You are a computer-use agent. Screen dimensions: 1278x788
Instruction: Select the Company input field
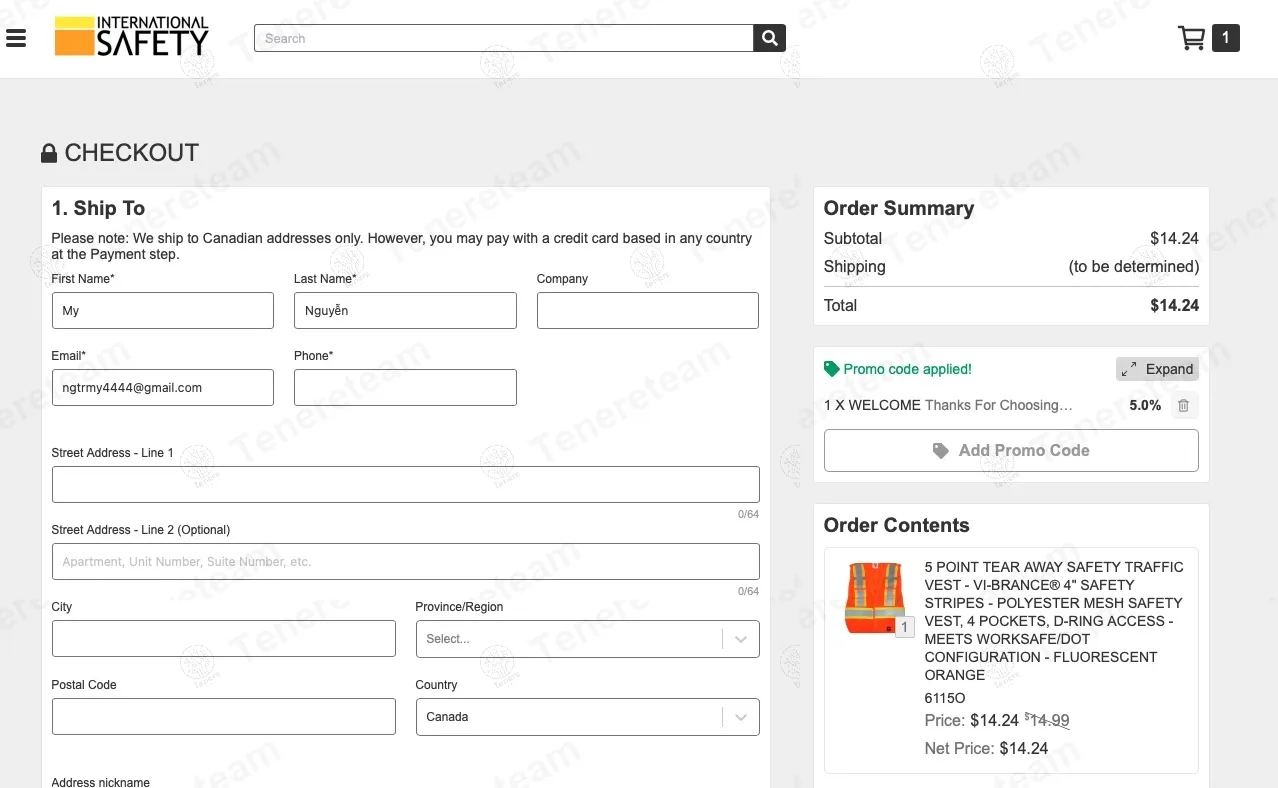(647, 311)
